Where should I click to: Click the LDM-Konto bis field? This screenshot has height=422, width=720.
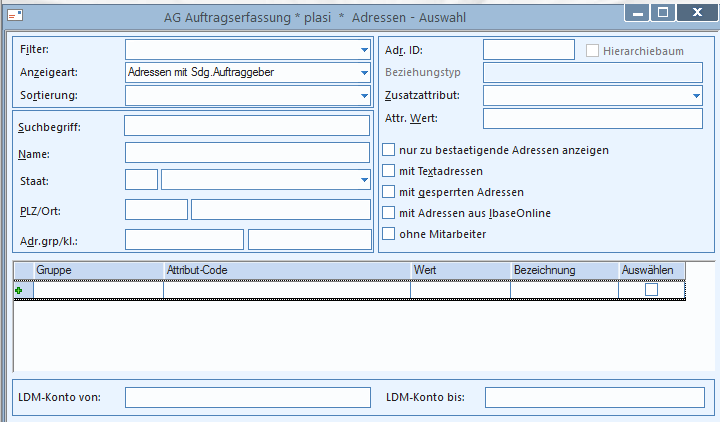[x=595, y=398]
